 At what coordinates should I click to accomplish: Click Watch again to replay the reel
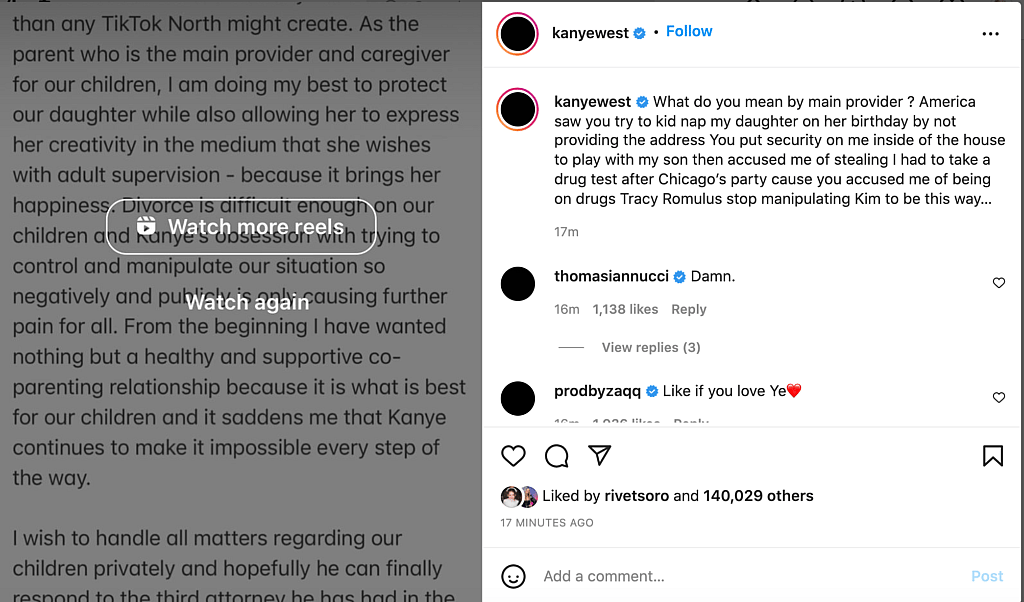pos(246,301)
